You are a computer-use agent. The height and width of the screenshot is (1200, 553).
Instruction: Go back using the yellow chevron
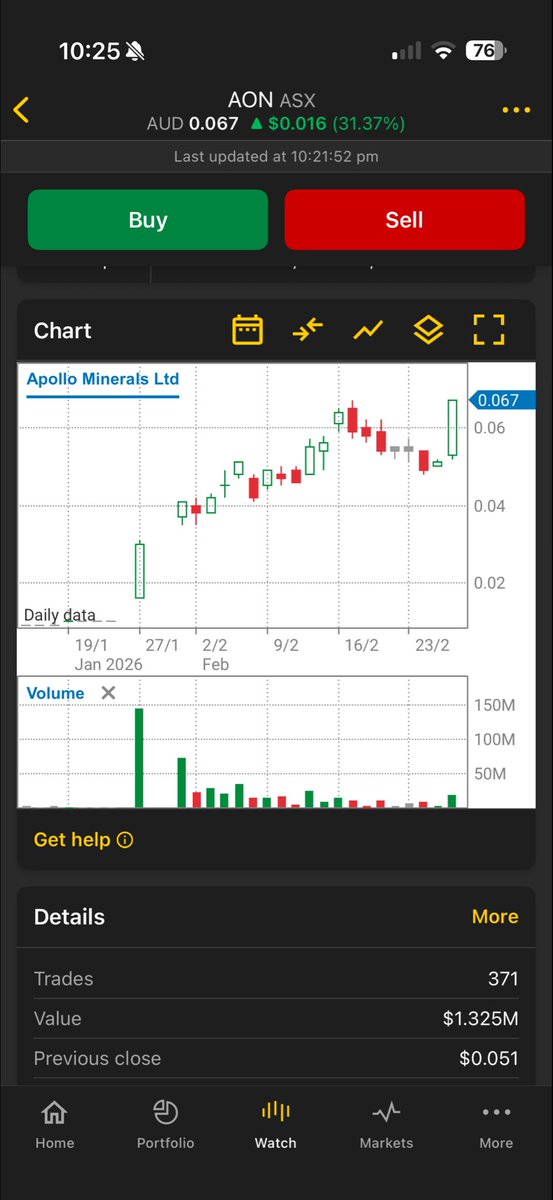click(x=21, y=110)
